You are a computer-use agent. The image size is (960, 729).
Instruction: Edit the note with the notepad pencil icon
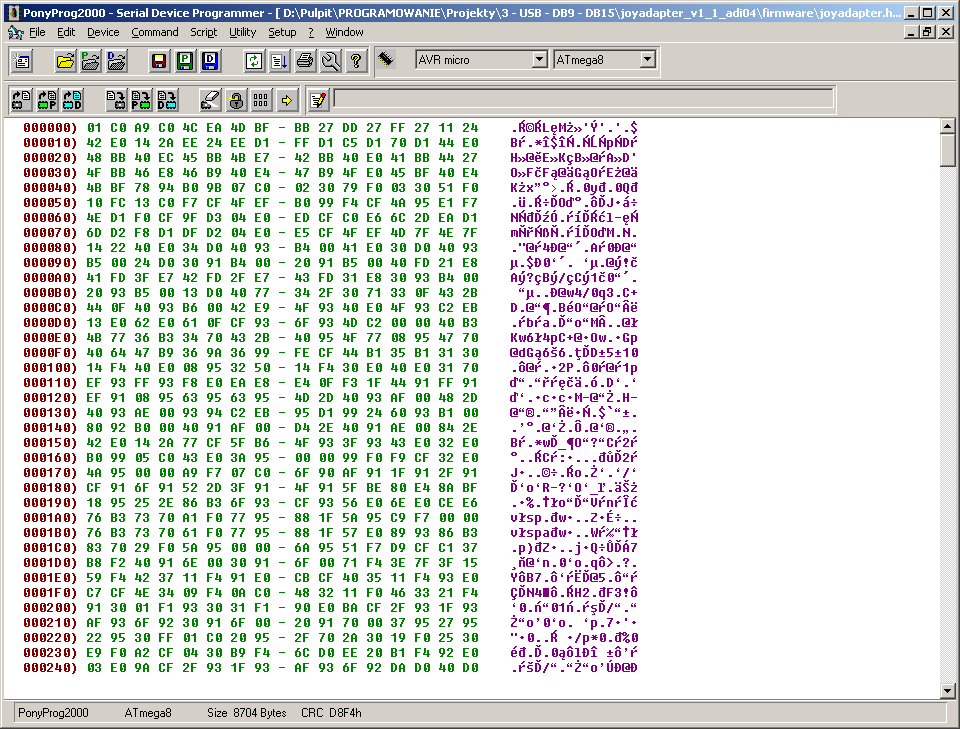pyautogui.click(x=318, y=100)
